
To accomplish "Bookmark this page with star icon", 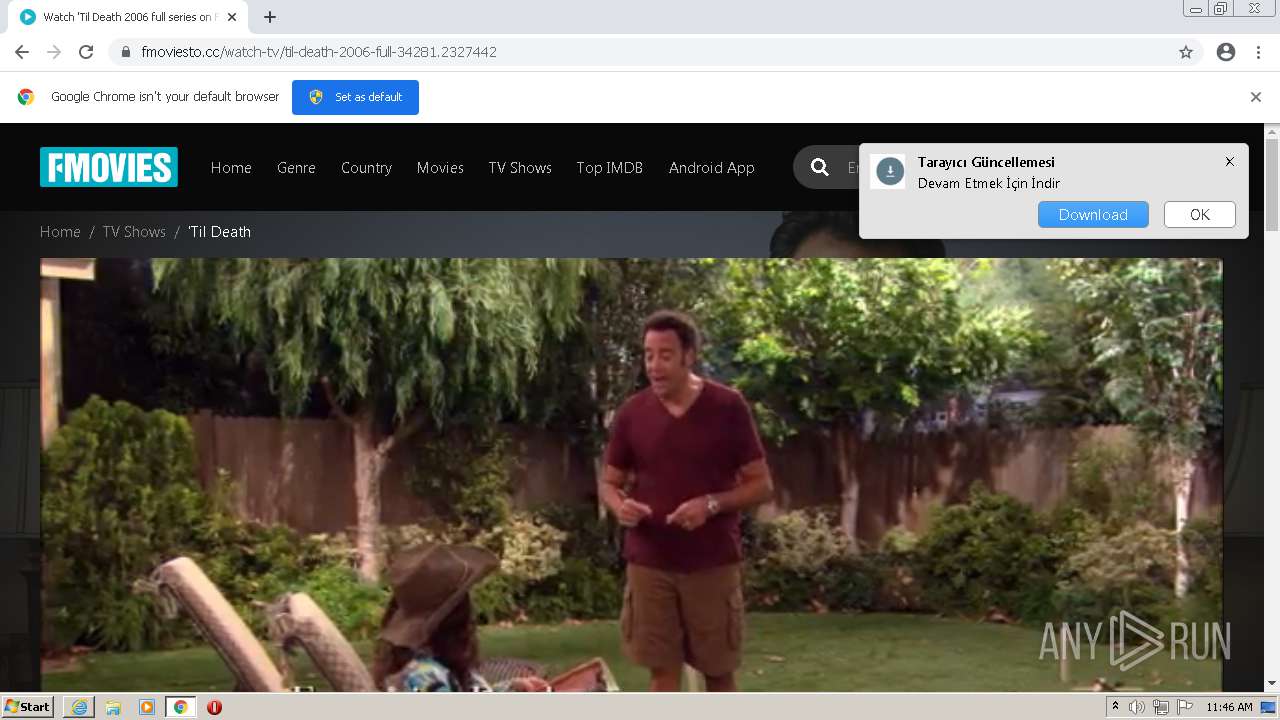I will tap(1186, 52).
